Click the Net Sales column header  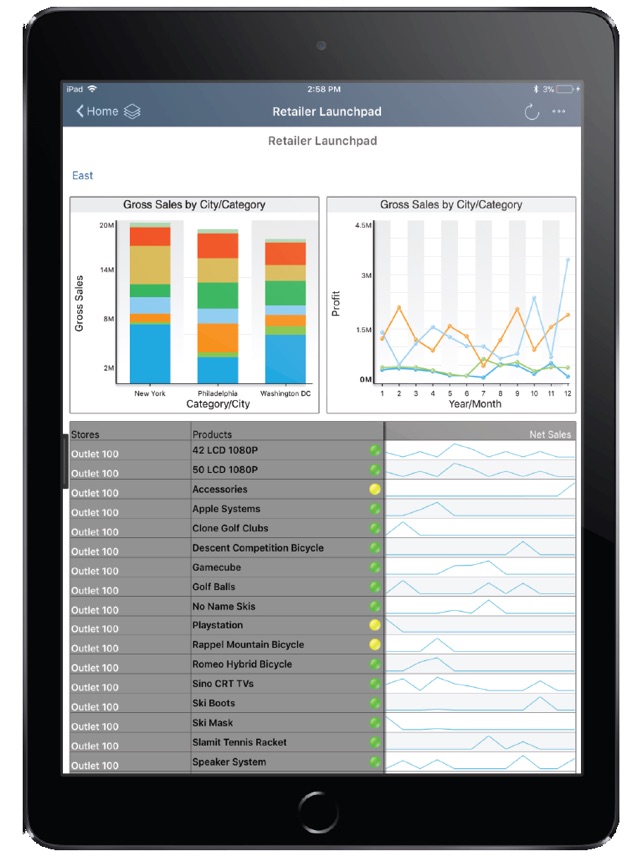(x=550, y=435)
